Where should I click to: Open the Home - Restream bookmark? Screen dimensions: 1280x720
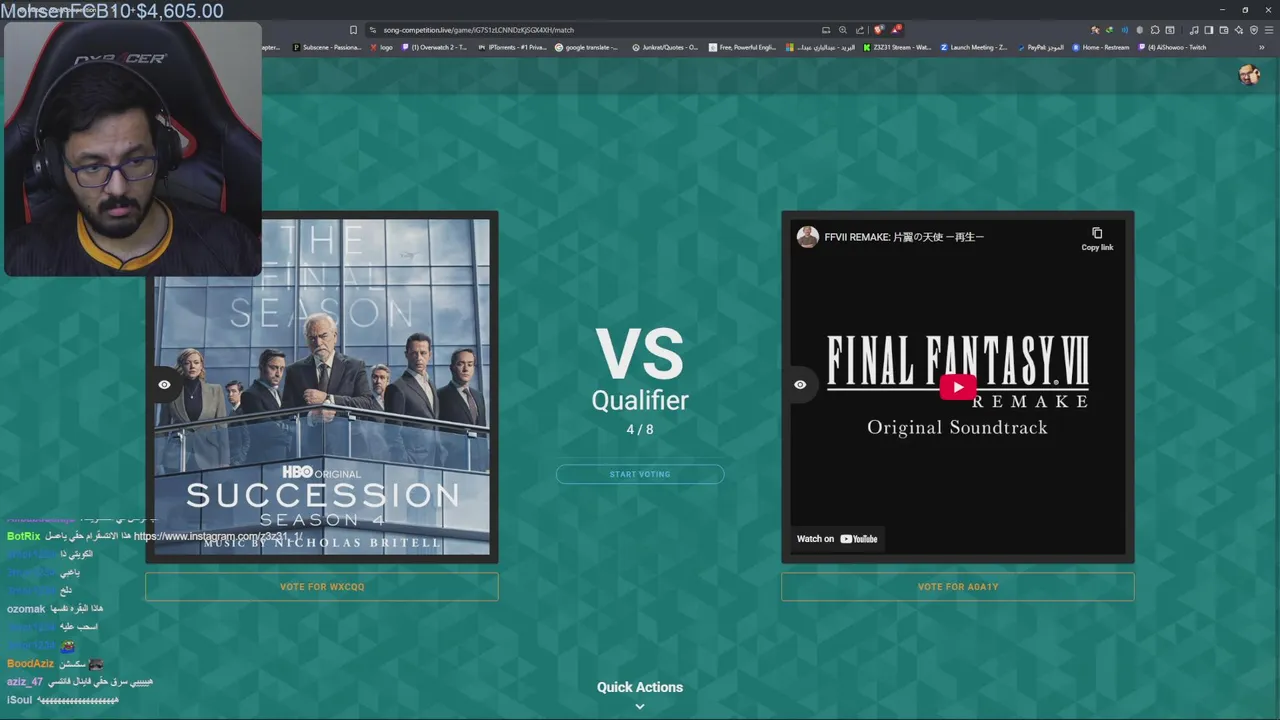click(x=1101, y=47)
